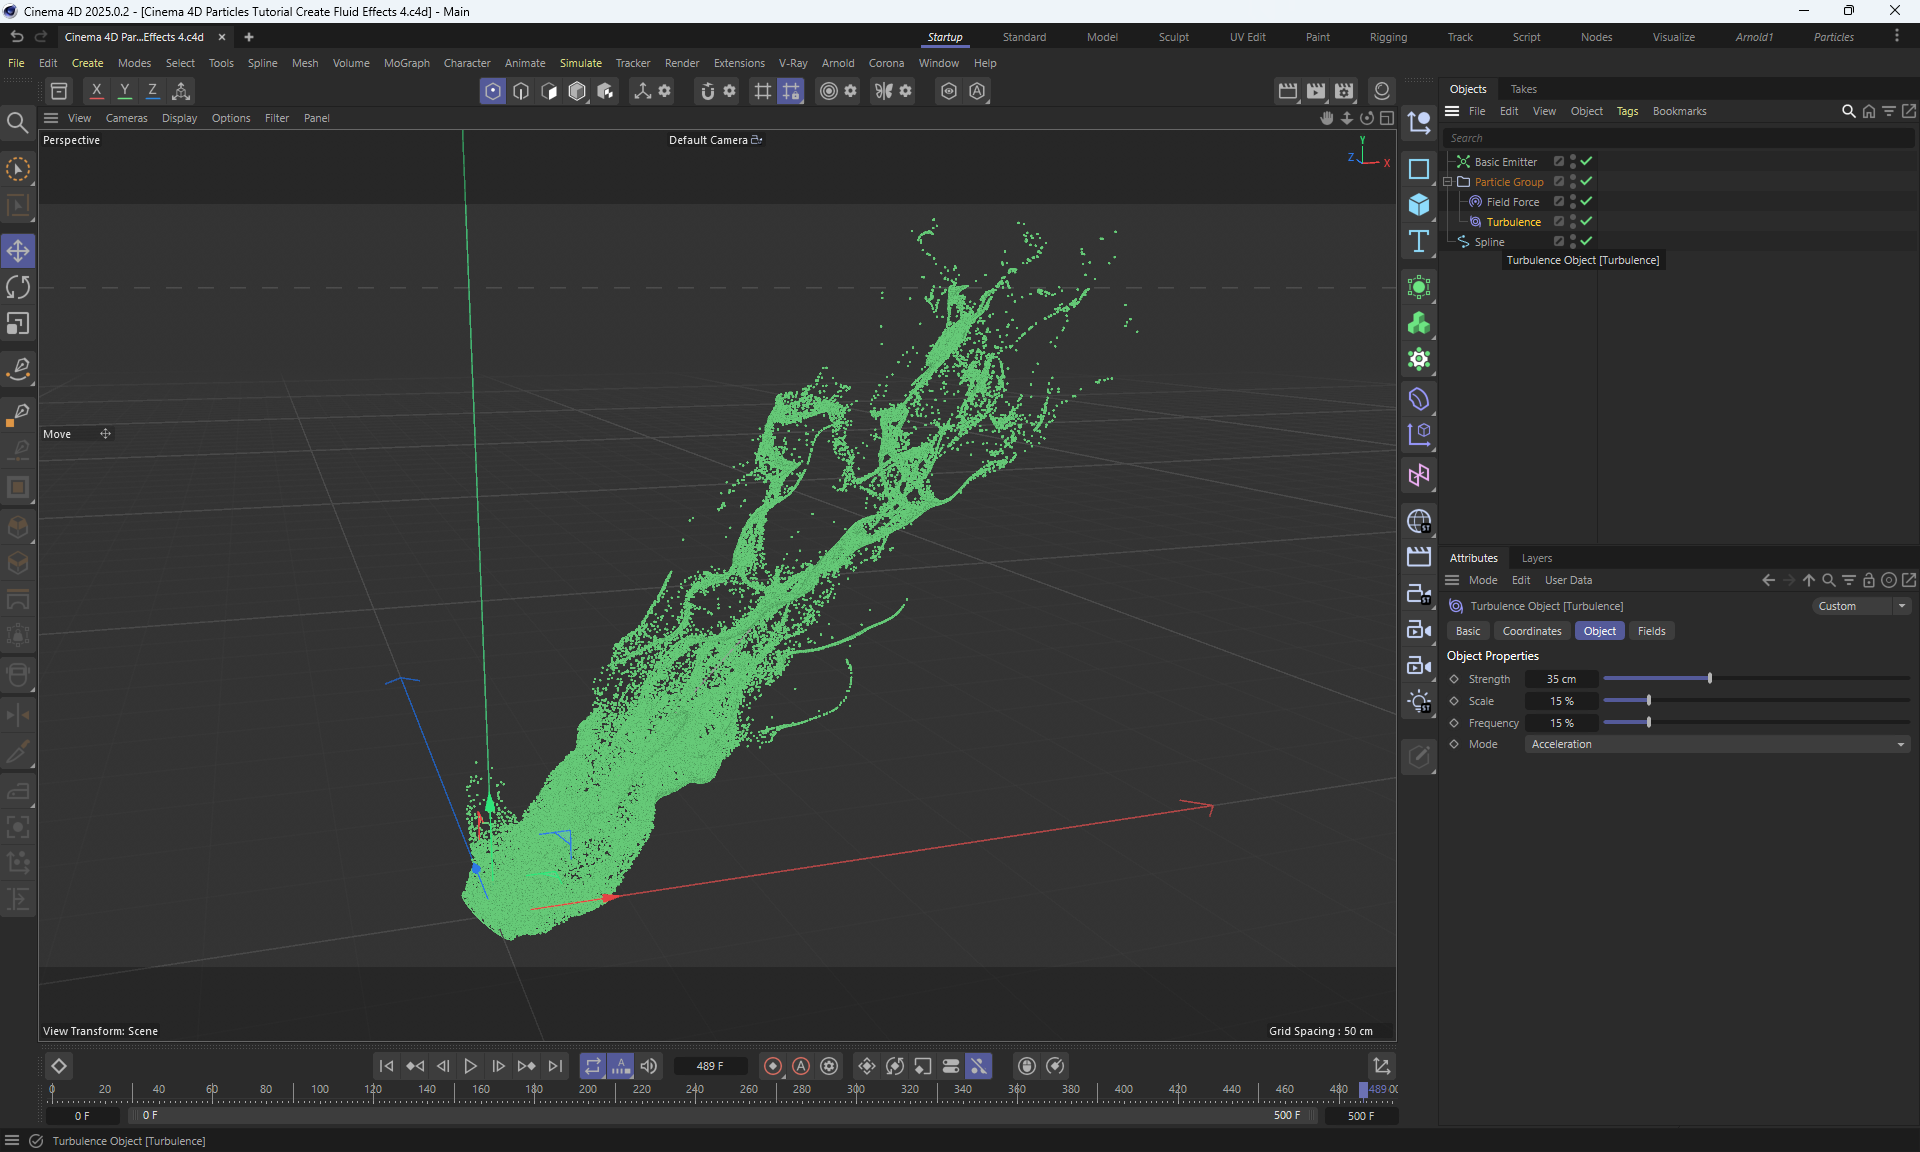Collapse the Particle Group tree
Viewport: 1920px width, 1152px height.
coord(1447,182)
